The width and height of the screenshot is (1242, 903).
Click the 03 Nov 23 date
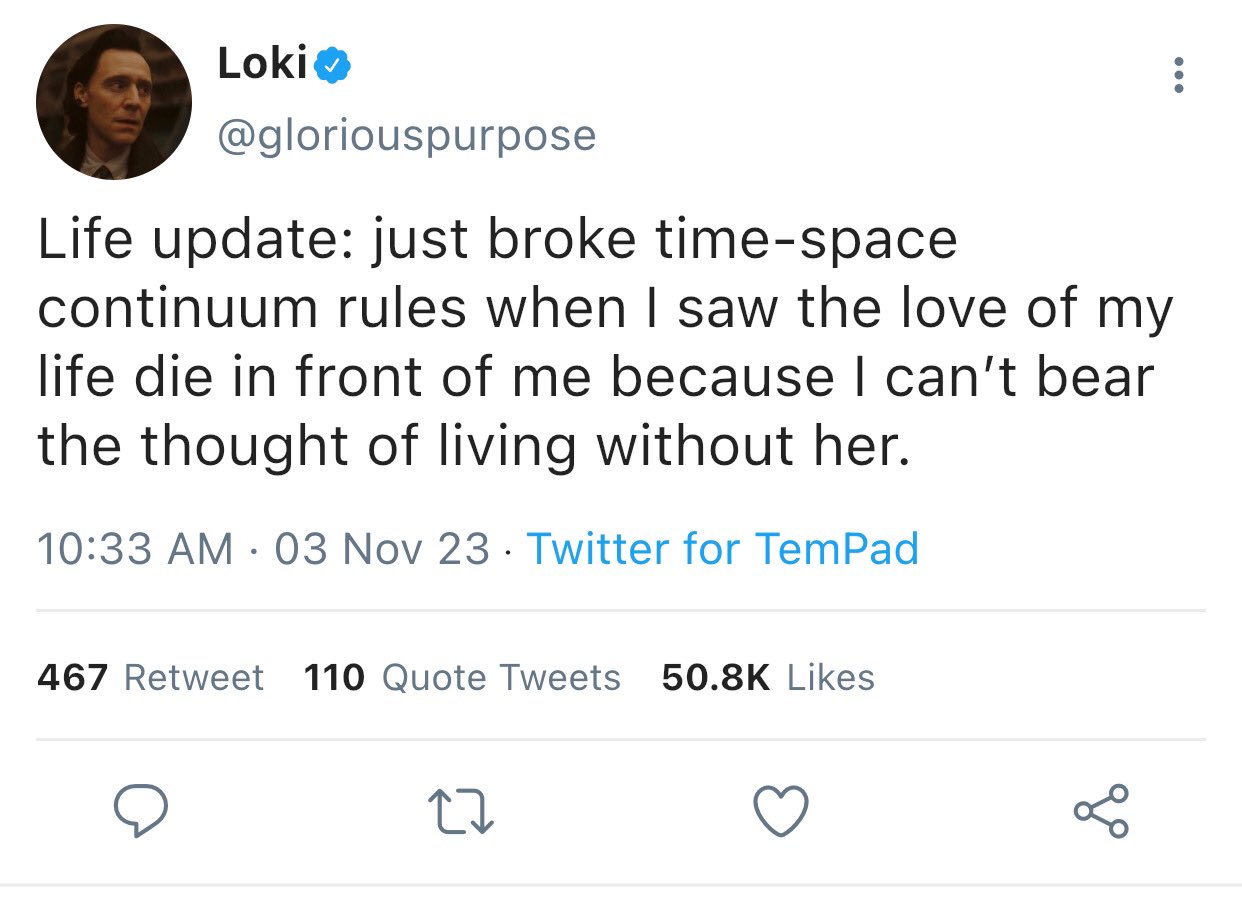click(x=381, y=548)
